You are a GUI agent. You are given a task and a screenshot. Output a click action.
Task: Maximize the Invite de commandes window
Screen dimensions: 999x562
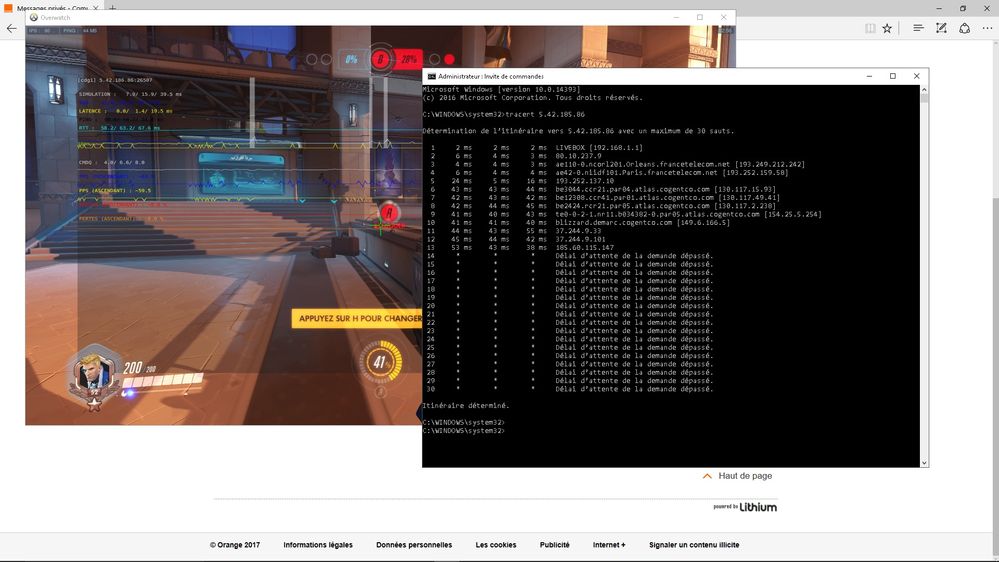pos(893,76)
